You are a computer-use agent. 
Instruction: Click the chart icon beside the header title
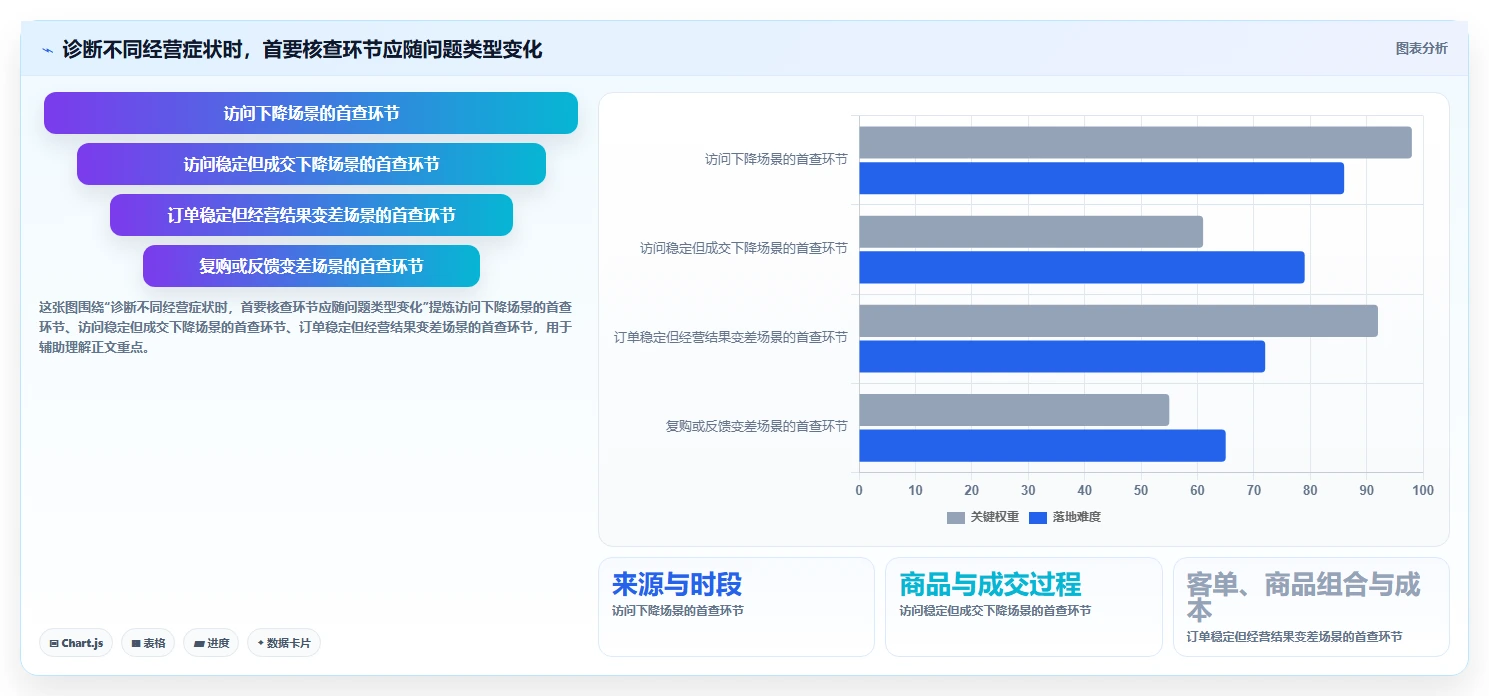point(47,50)
